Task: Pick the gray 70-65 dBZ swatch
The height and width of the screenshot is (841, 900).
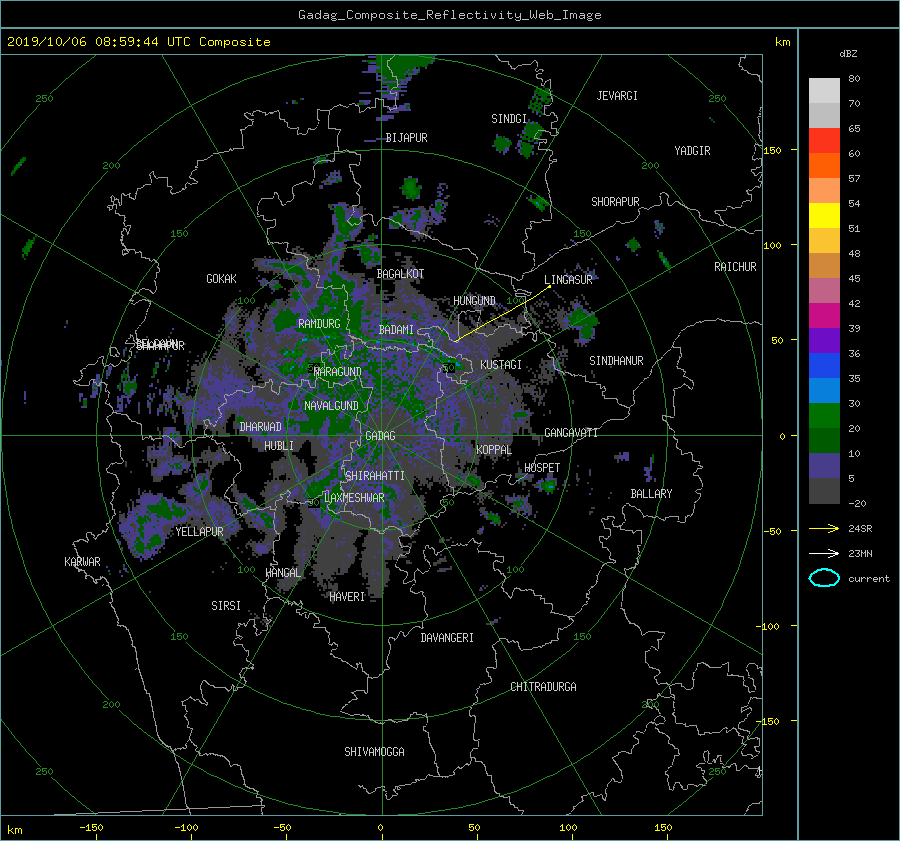Action: (824, 115)
